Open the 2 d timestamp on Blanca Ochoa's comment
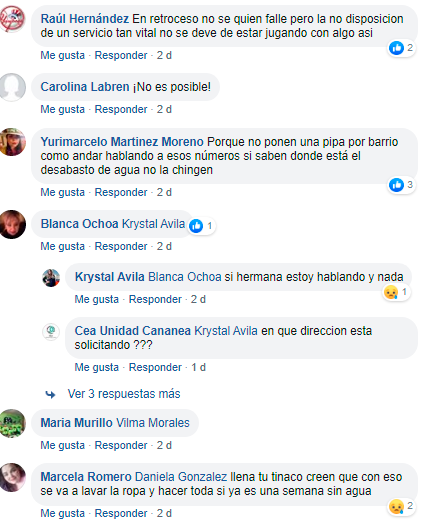The height and width of the screenshot is (524, 427). point(164,246)
